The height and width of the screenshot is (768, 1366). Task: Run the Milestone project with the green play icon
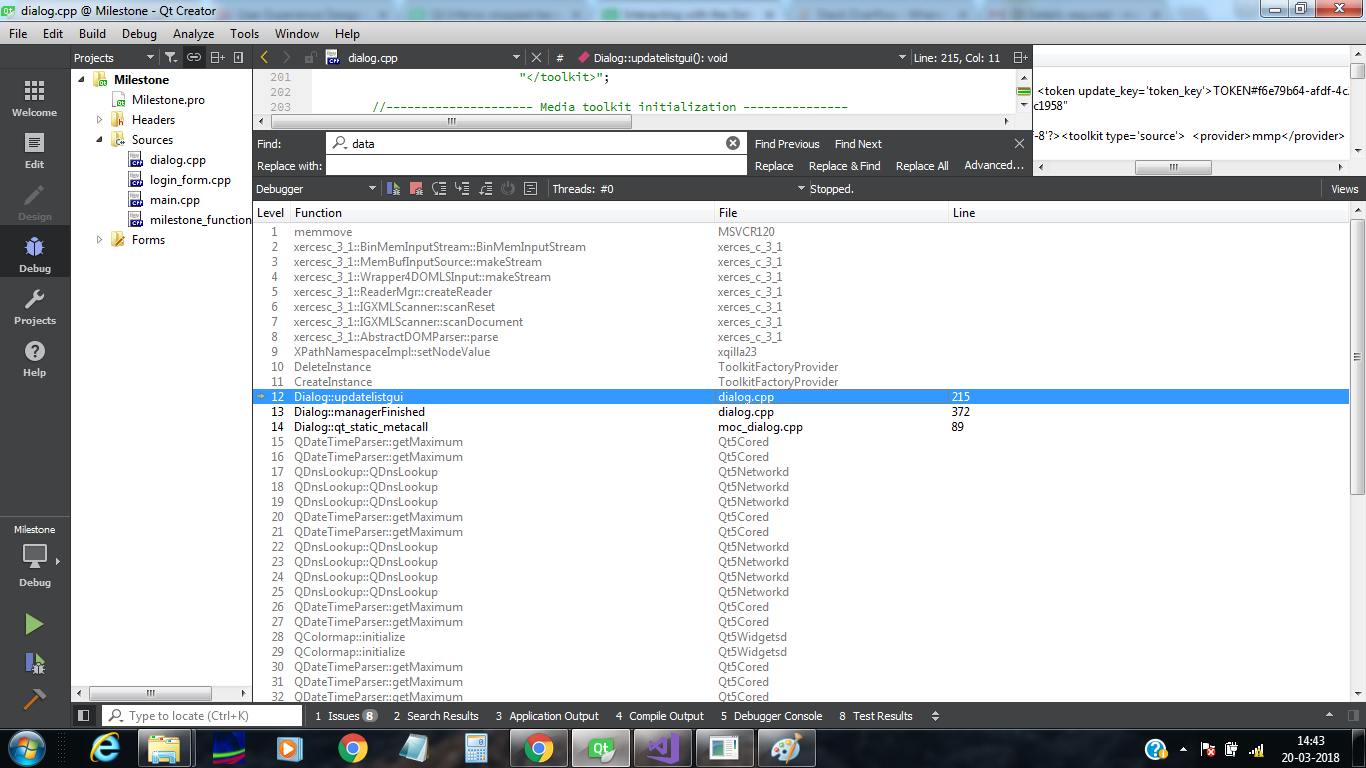point(34,624)
